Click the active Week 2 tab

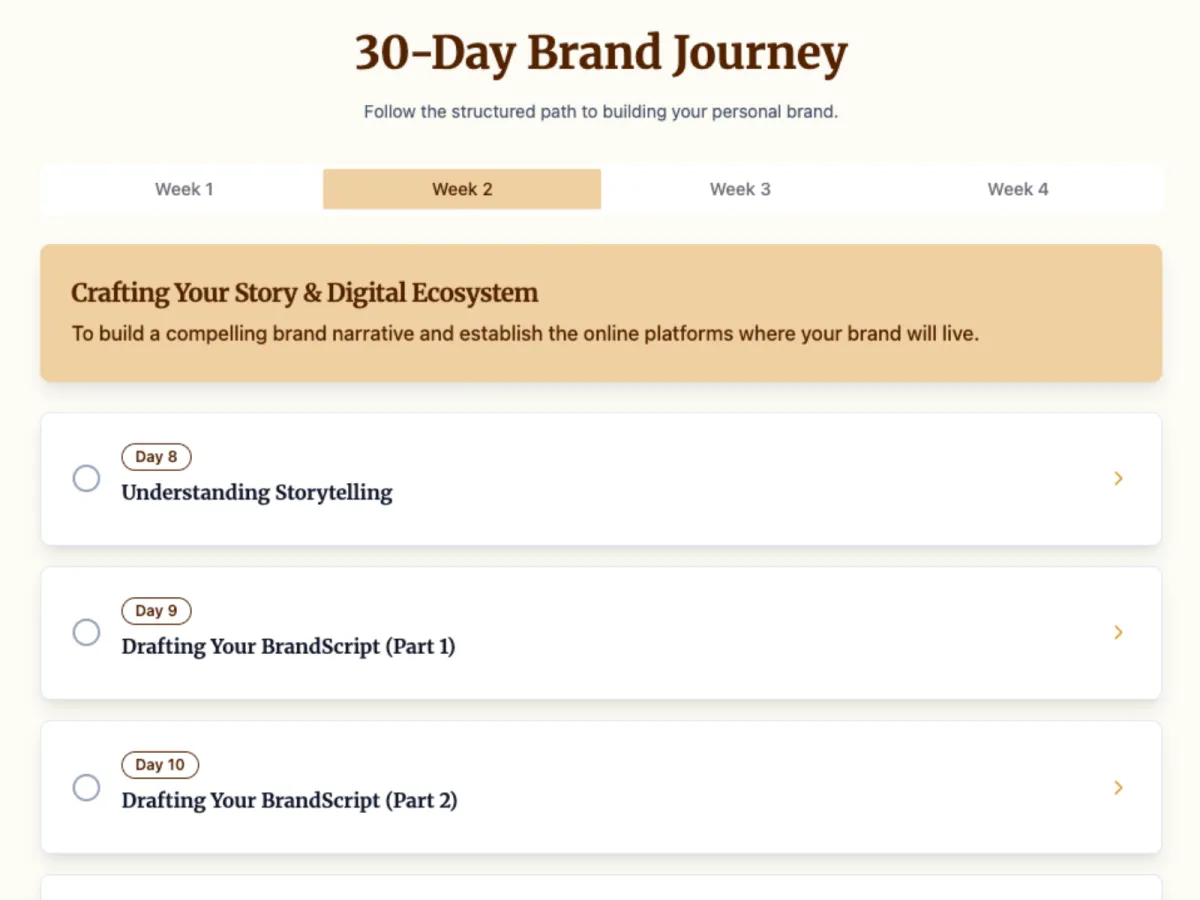click(462, 189)
